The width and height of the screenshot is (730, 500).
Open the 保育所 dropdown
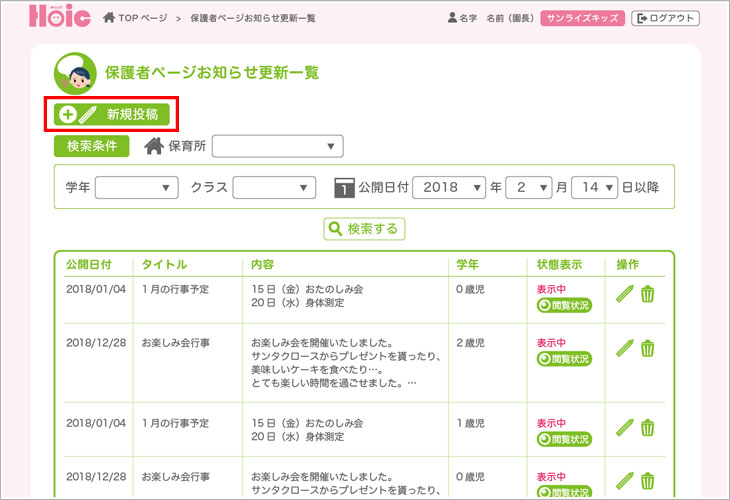[277, 147]
